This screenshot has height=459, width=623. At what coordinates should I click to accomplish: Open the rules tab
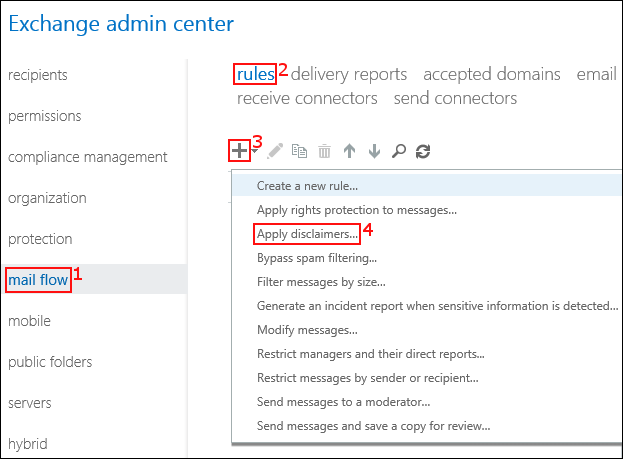(x=255, y=74)
